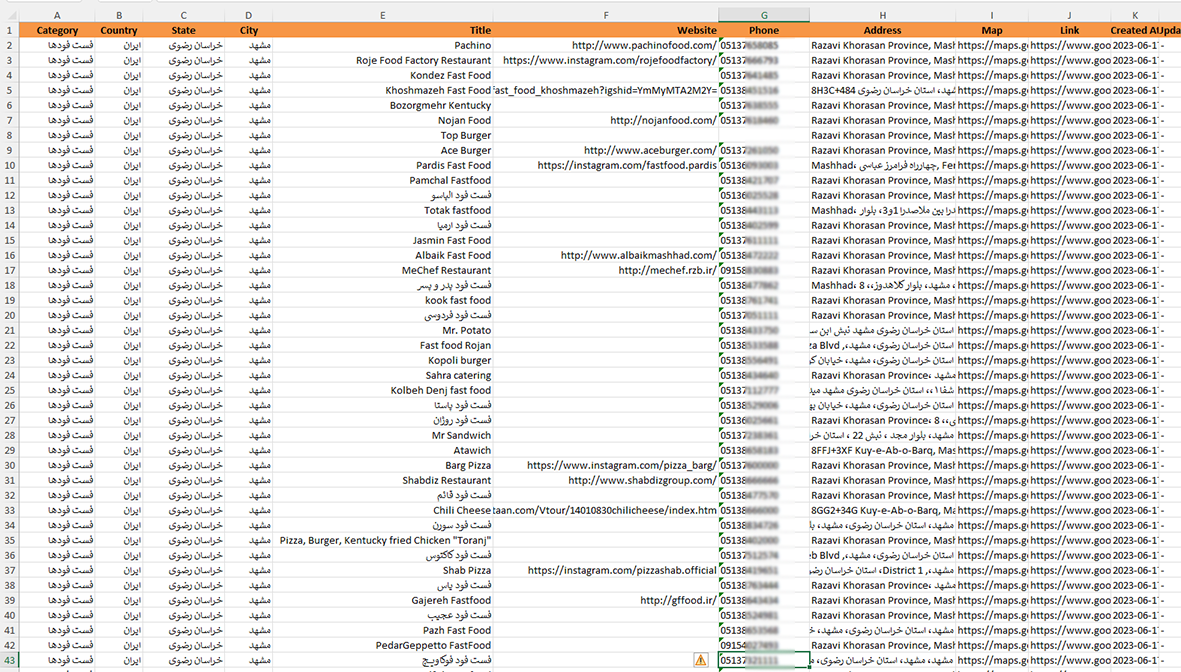This screenshot has width=1181, height=672.
Task: Select row 30 using its row number
Action: (9, 465)
